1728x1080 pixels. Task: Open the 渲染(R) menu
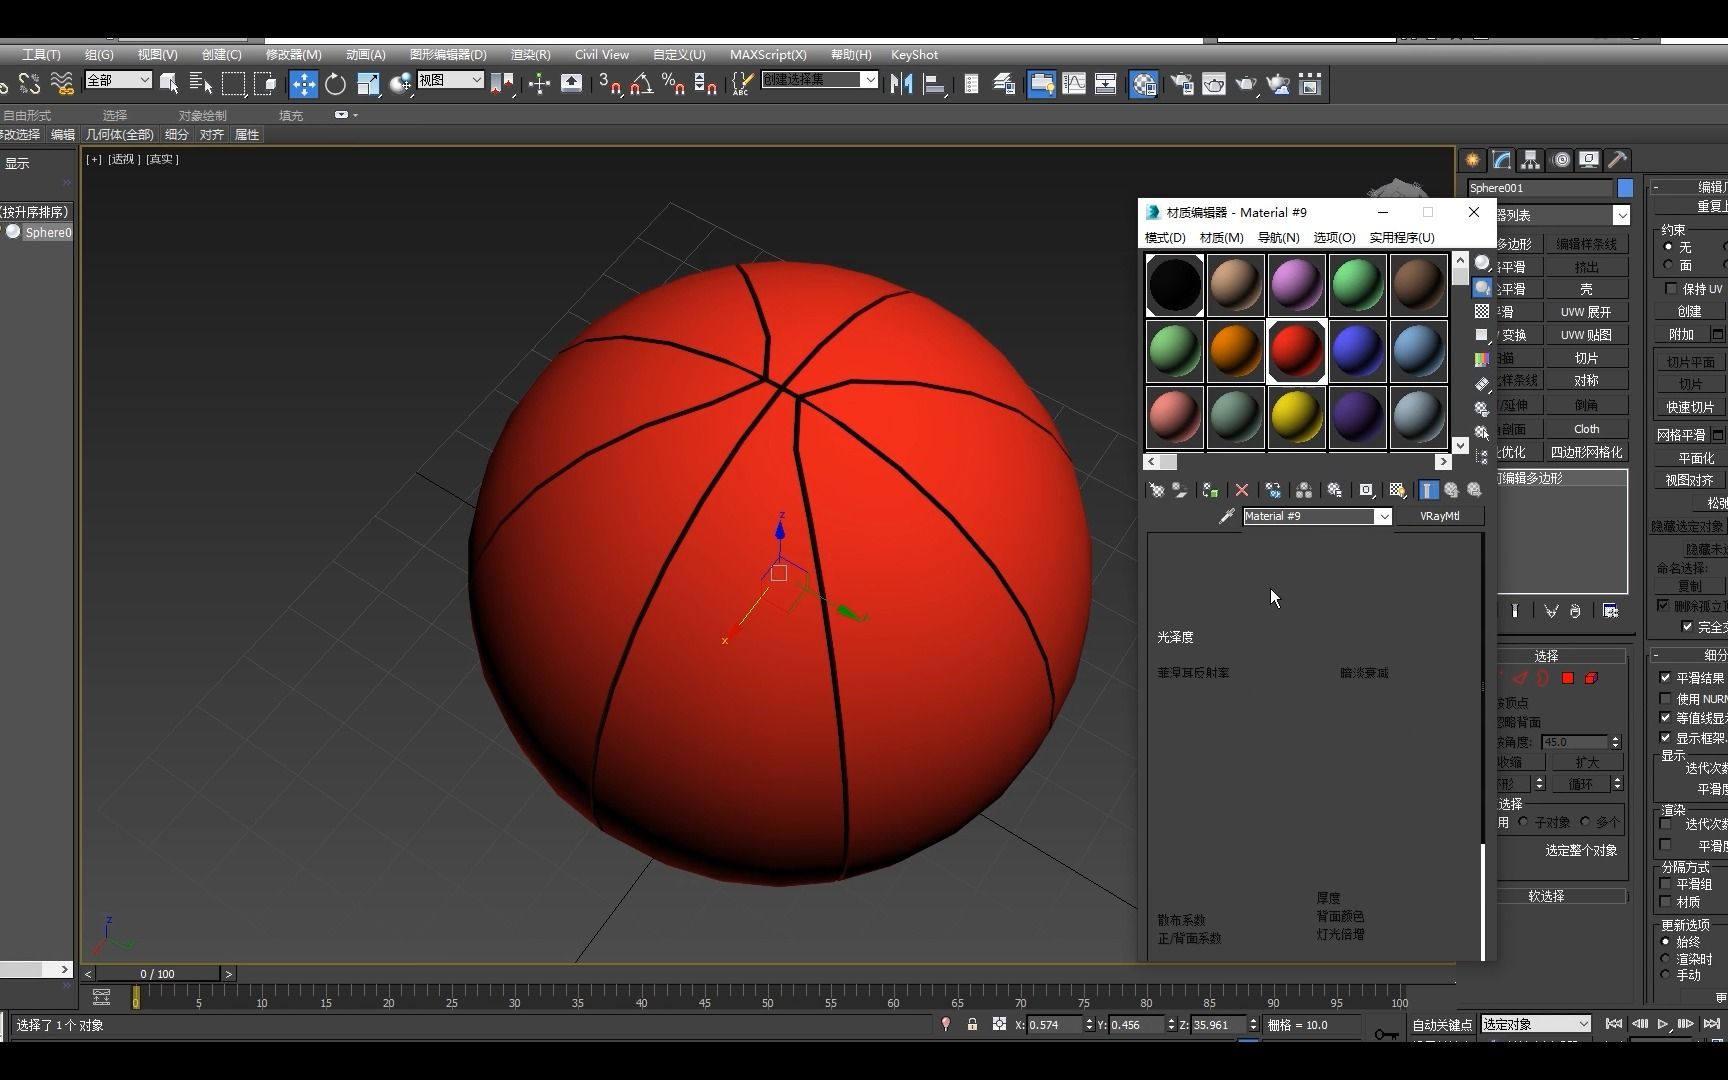pos(530,55)
